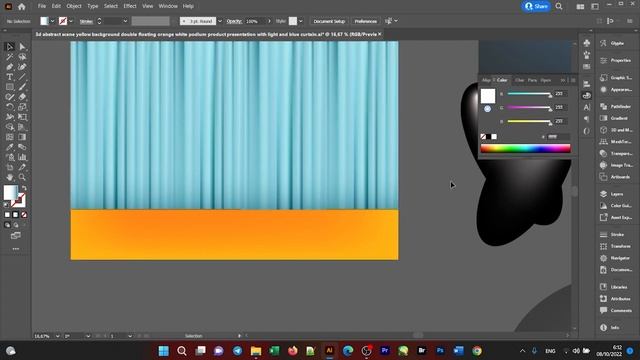Open zoom level dropdown at bottom
This screenshot has height=360, width=640.
click(x=57, y=336)
